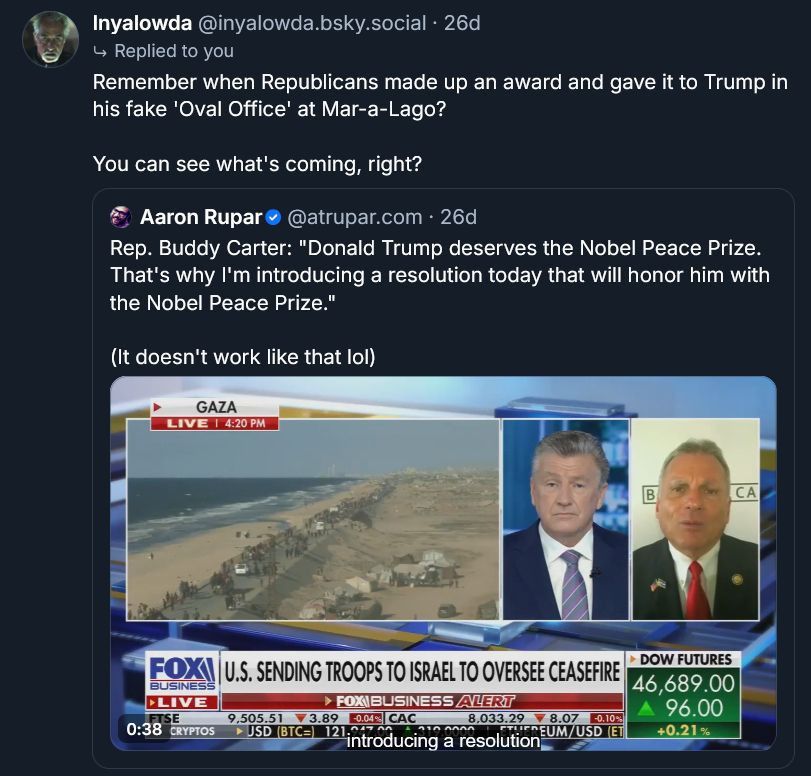Select the 'Replied to you' label
Image resolution: width=811 pixels, height=776 pixels.
pos(174,51)
